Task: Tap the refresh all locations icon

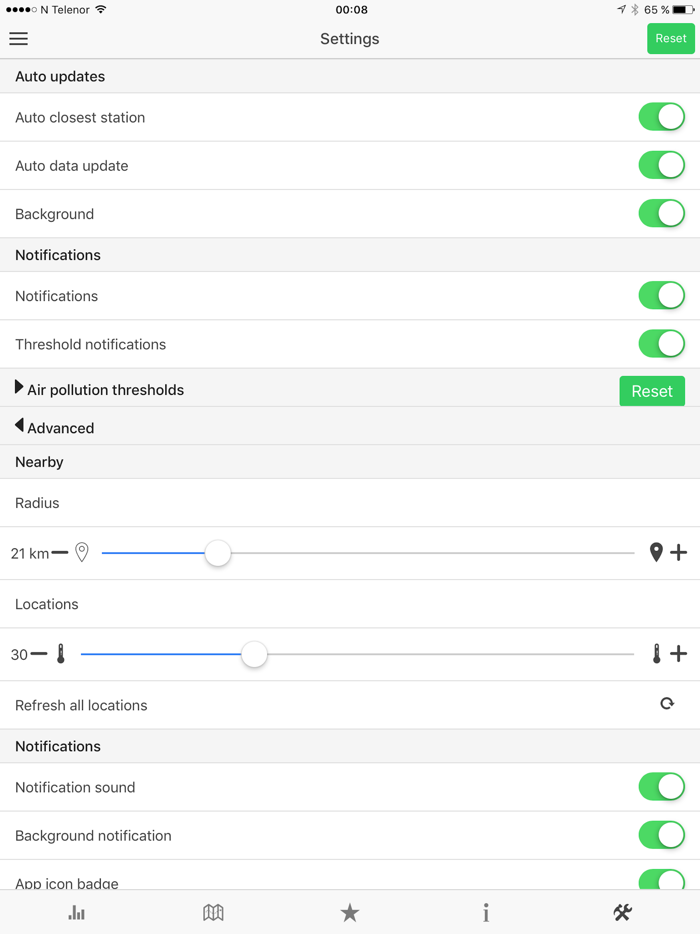Action: [x=667, y=704]
